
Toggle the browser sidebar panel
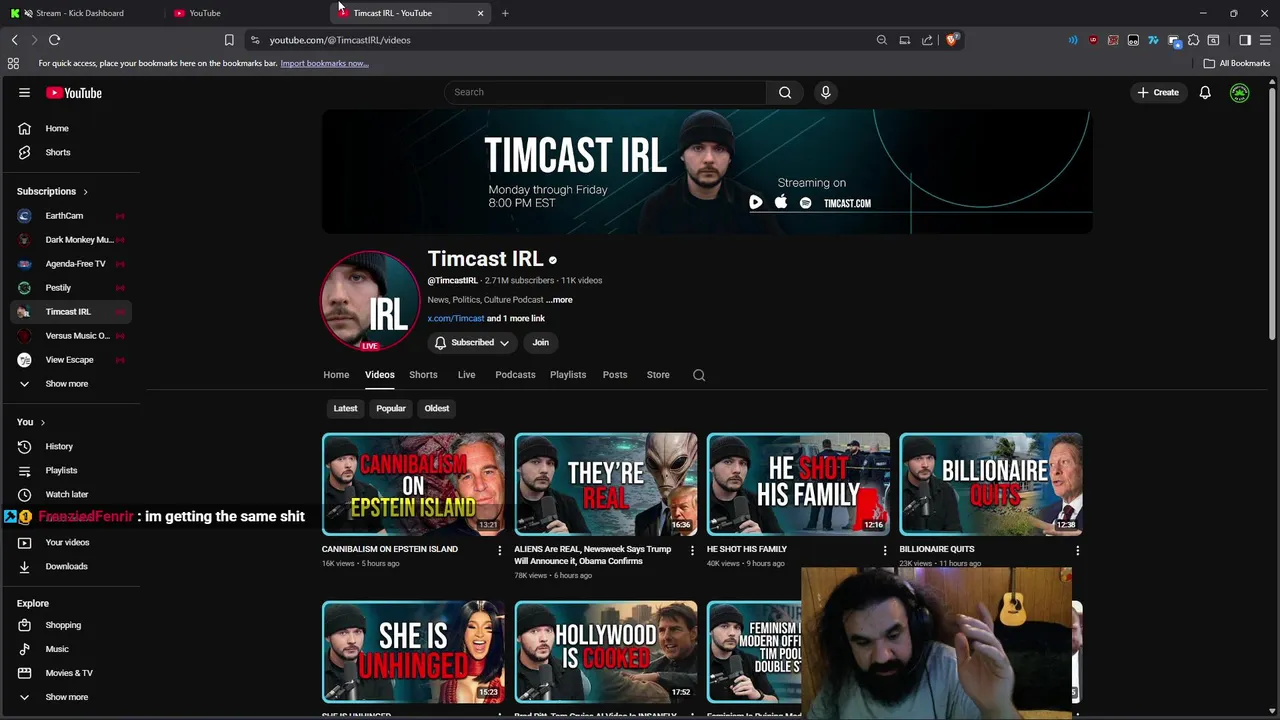(x=1245, y=40)
